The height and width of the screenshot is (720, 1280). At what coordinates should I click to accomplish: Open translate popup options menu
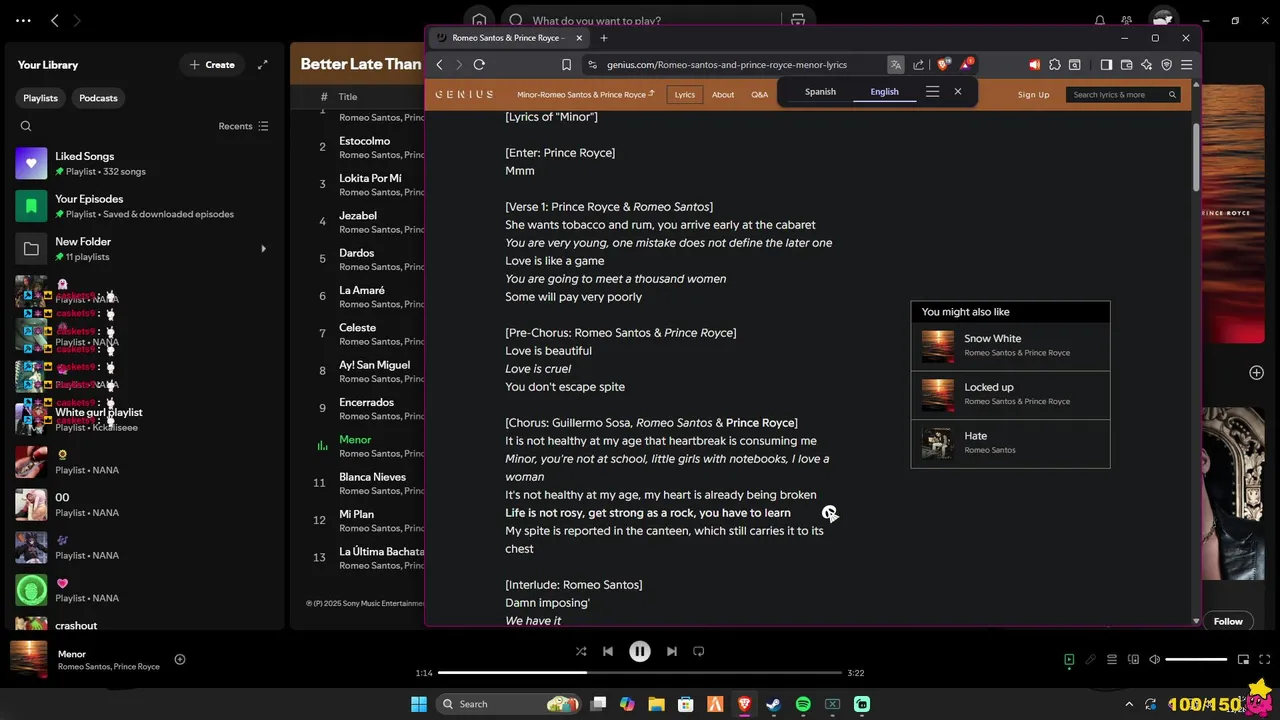(932, 92)
